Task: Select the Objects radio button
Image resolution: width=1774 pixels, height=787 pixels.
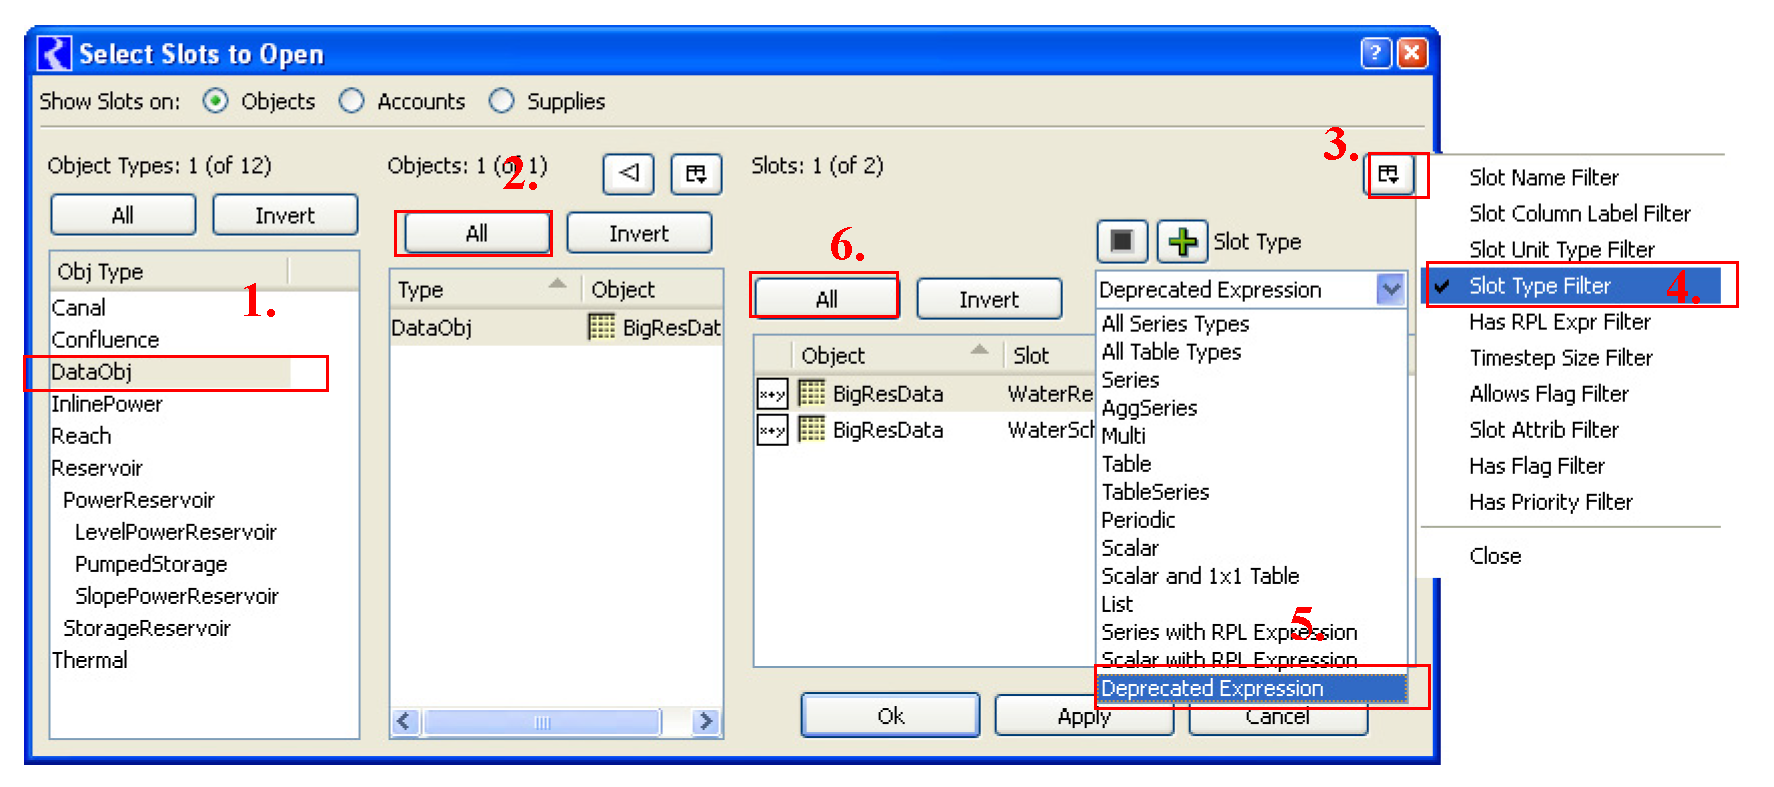Action: click(215, 101)
